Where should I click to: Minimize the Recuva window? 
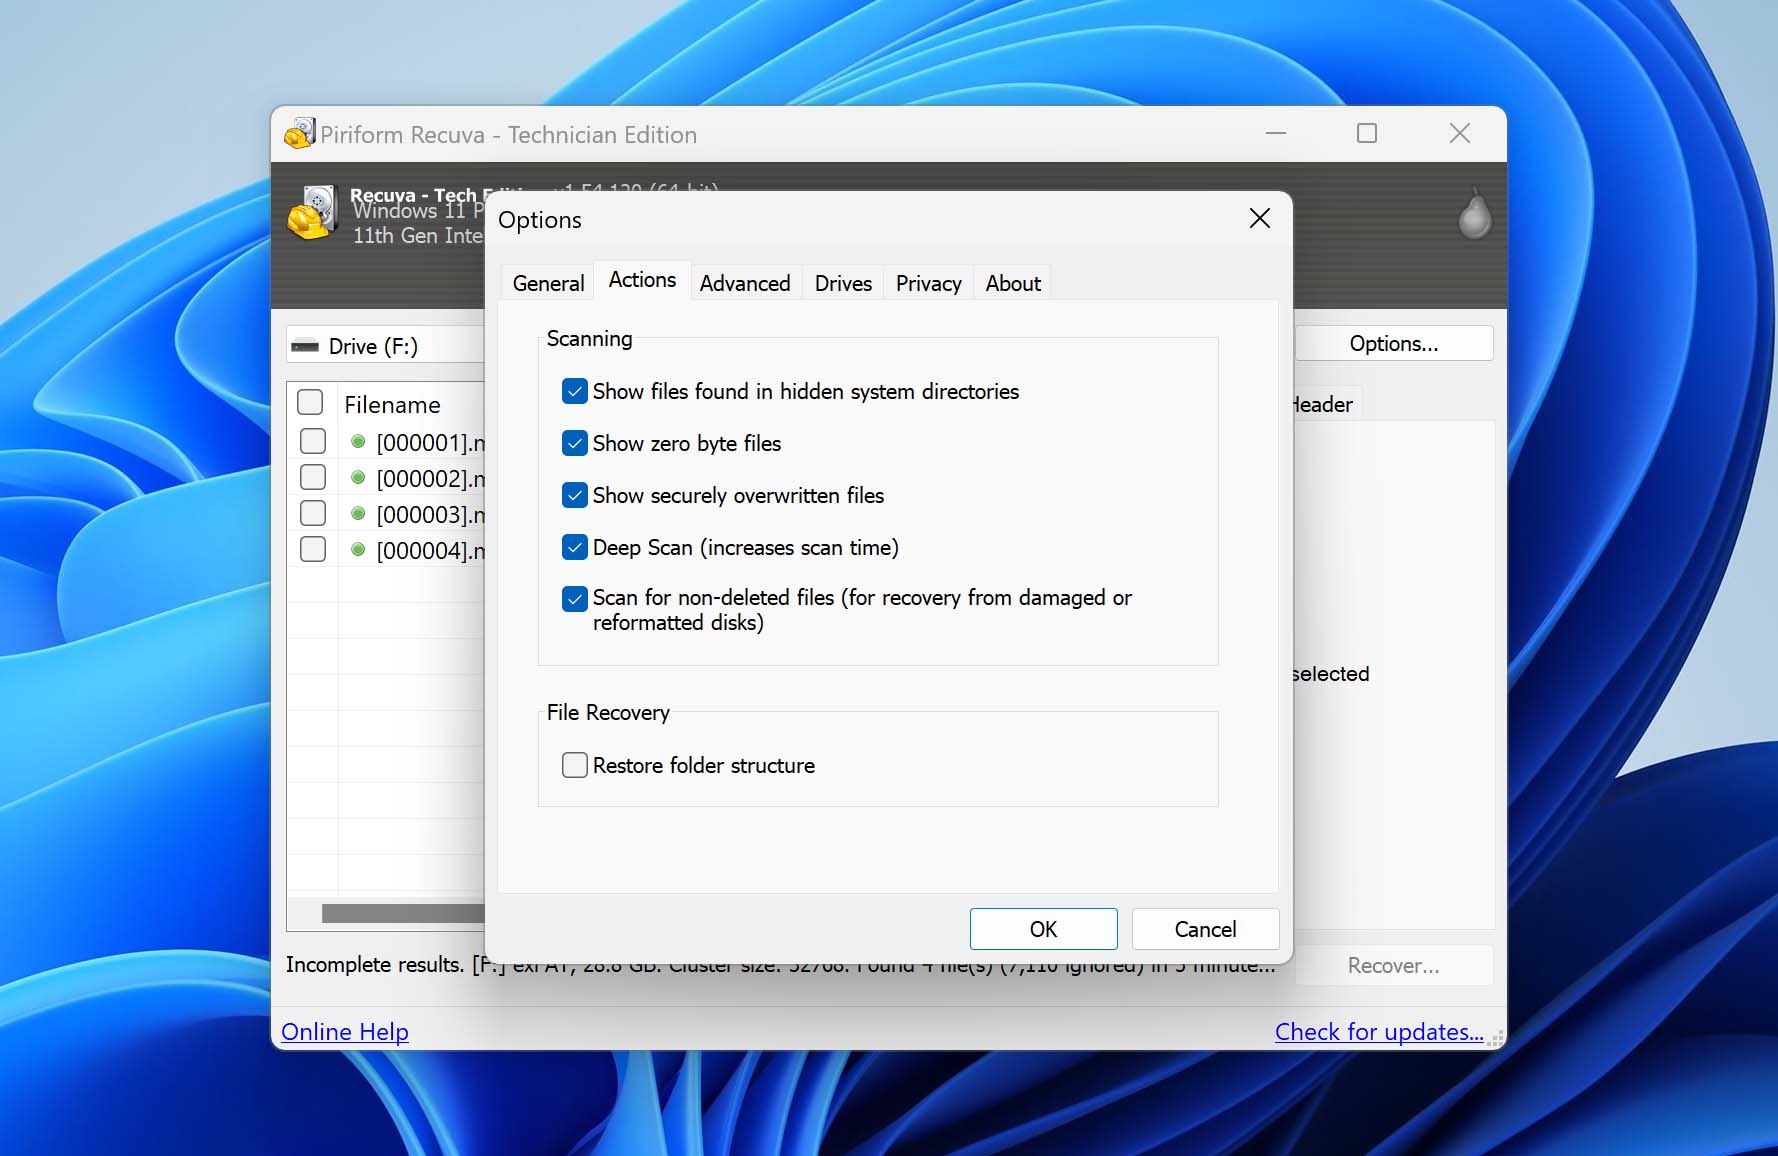pos(1276,133)
